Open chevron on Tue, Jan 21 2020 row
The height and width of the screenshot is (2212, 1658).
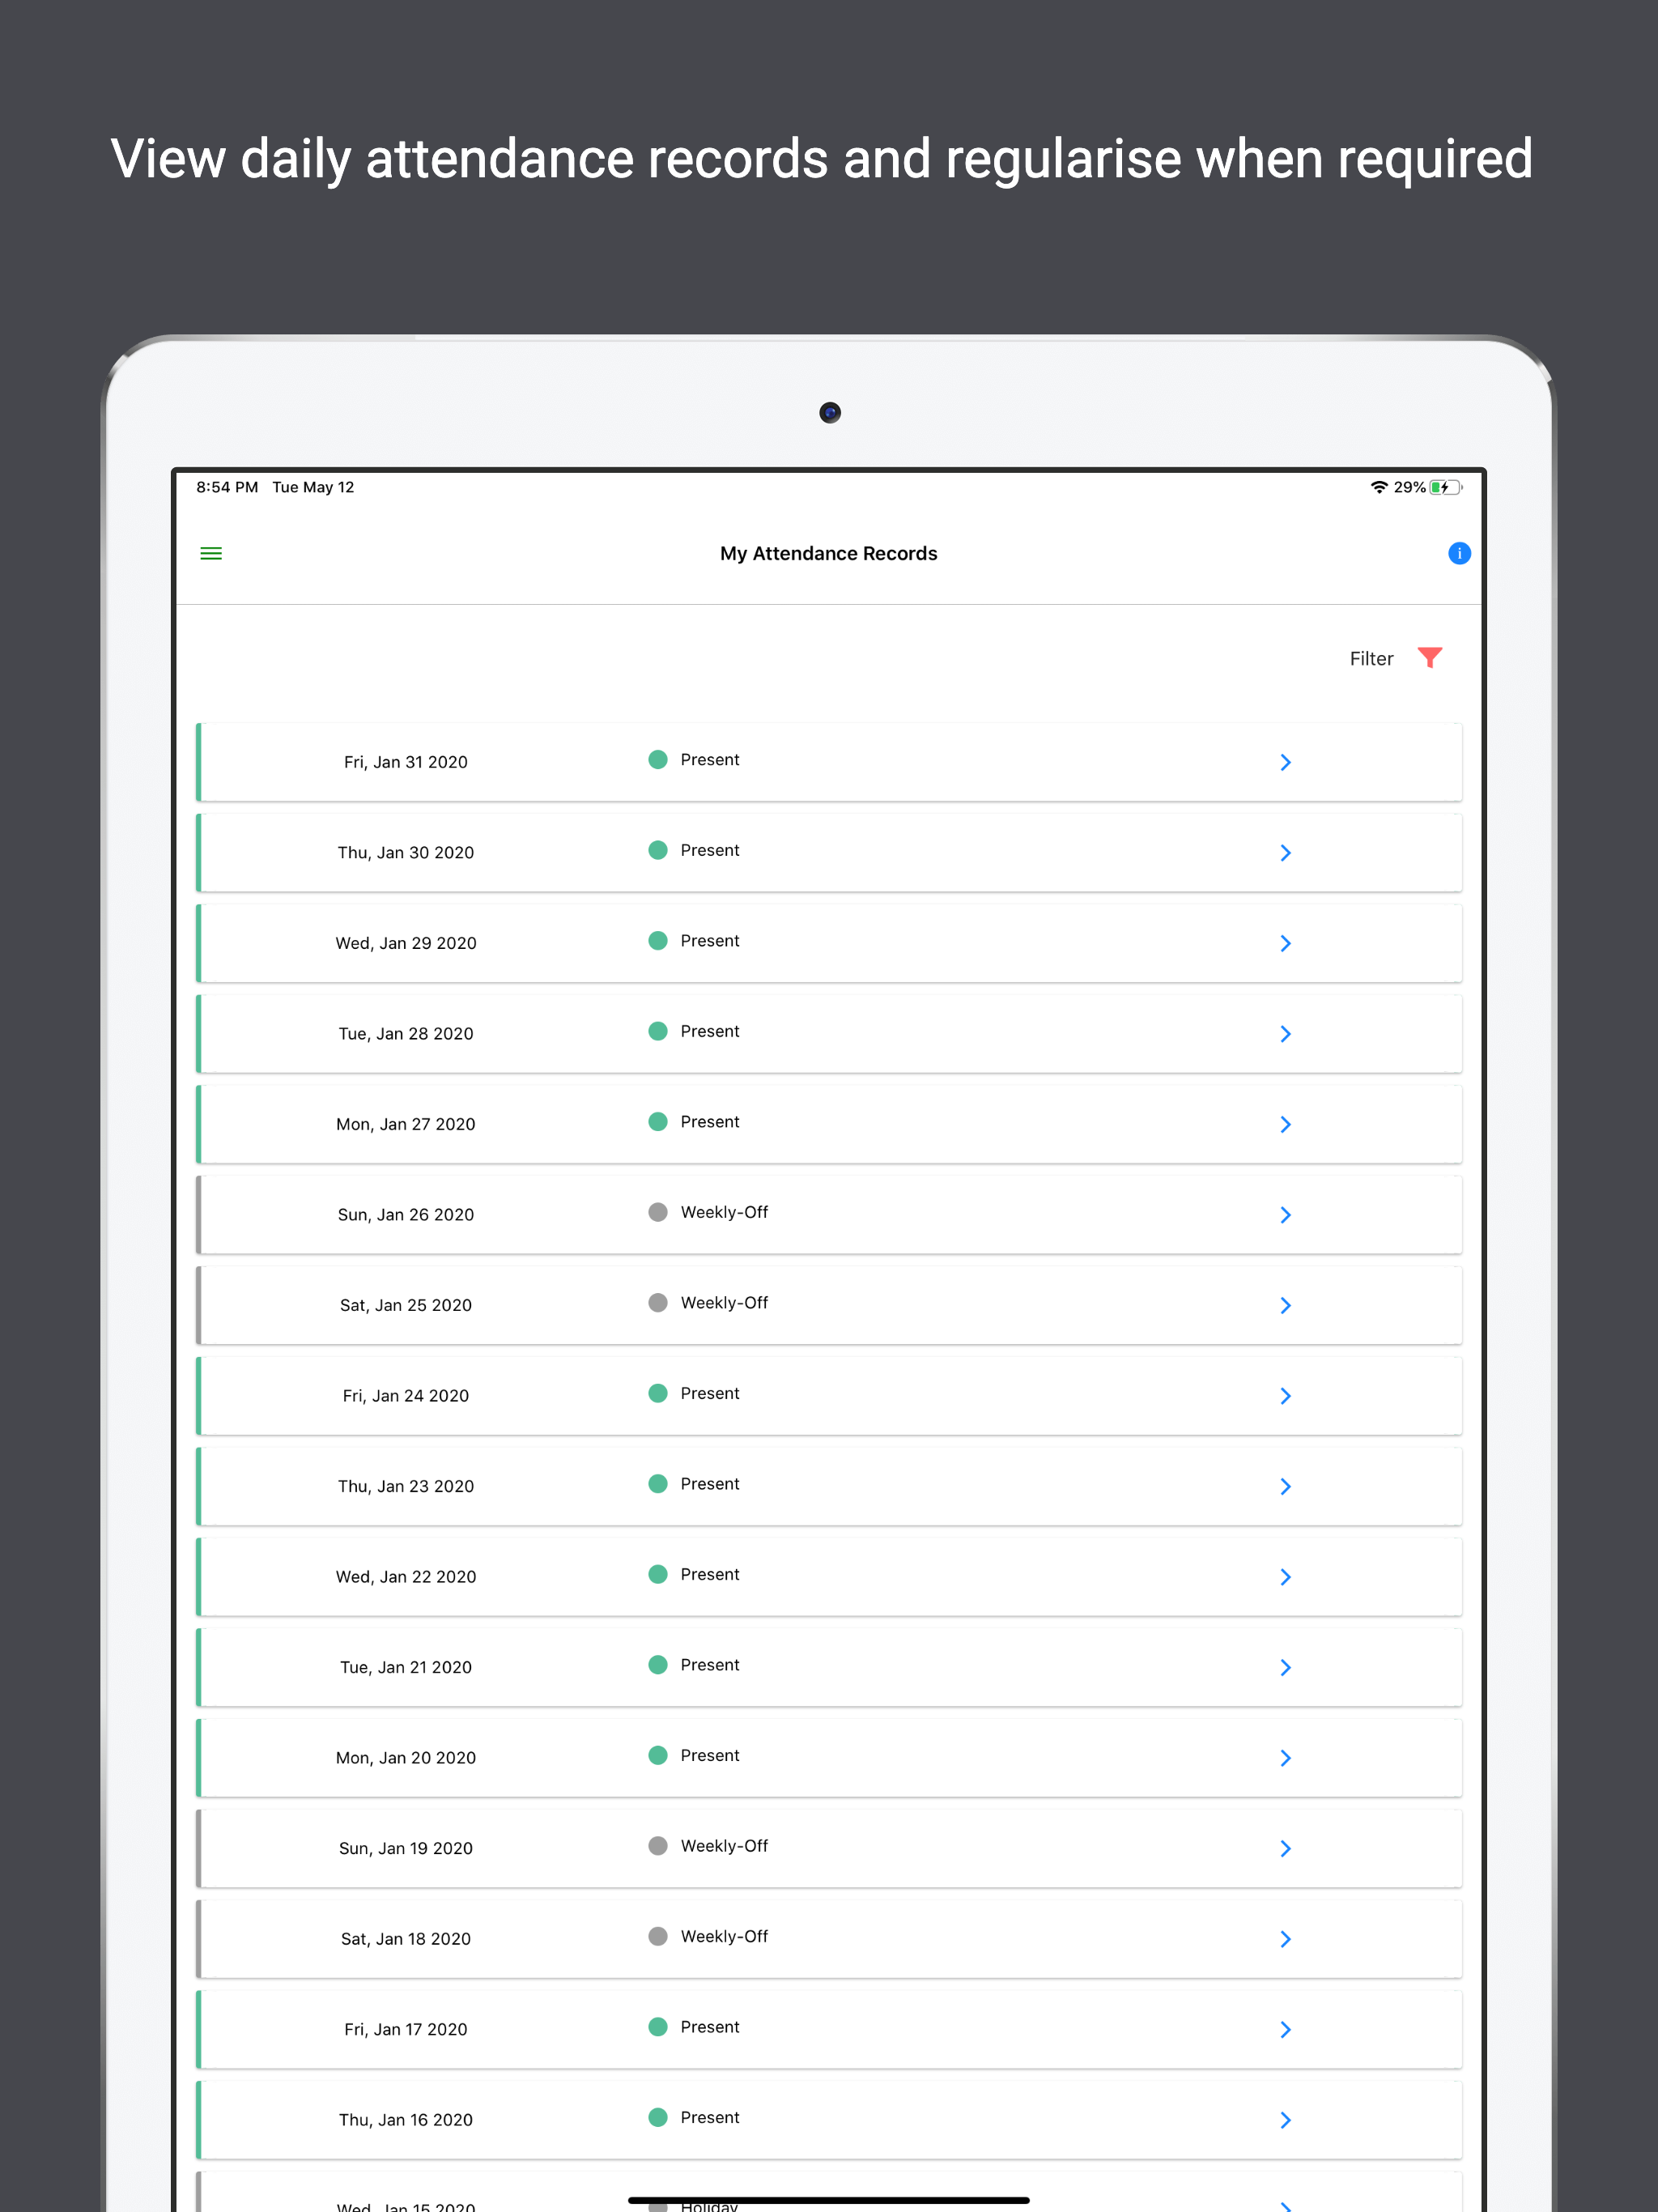(x=1286, y=1667)
